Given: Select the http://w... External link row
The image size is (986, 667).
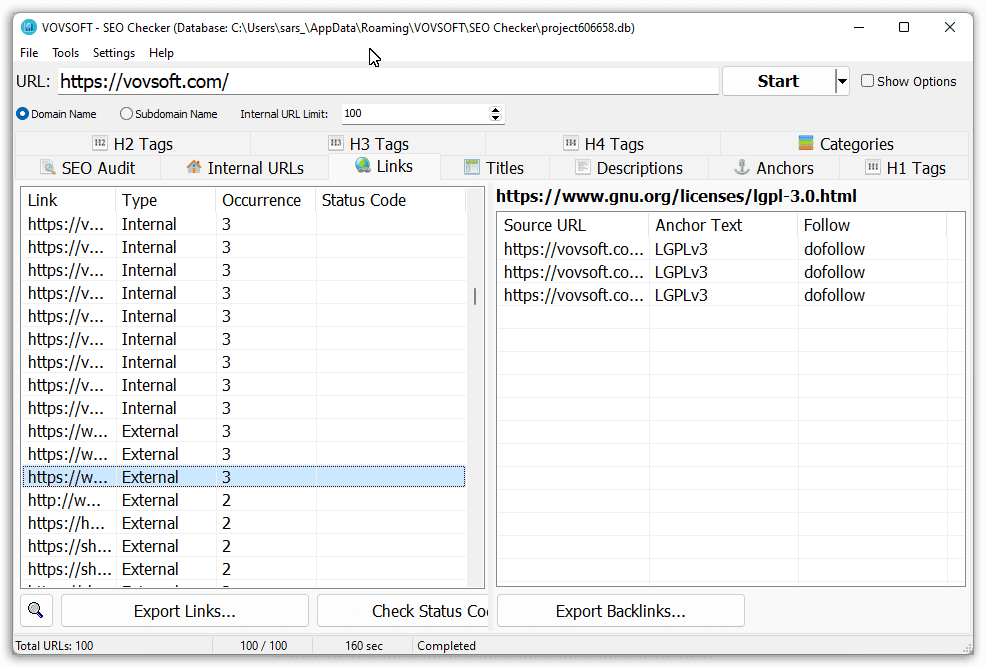Looking at the screenshot, I should tap(244, 500).
